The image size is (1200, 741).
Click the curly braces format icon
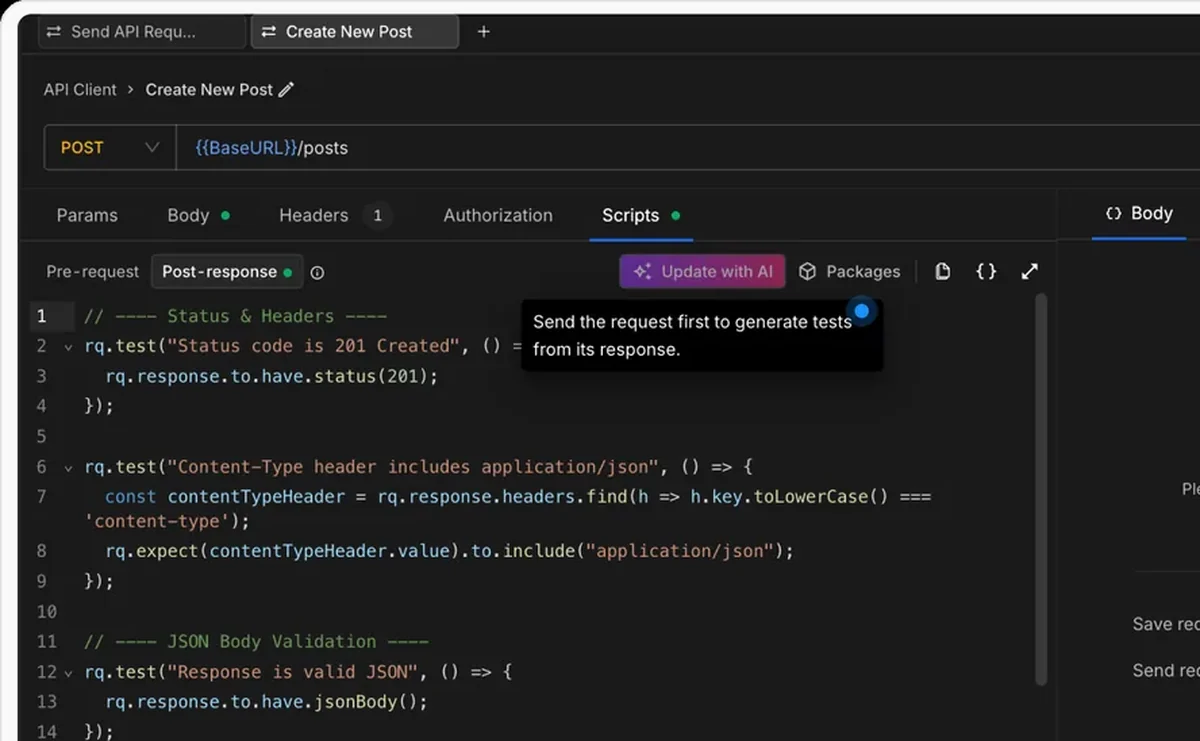986,272
